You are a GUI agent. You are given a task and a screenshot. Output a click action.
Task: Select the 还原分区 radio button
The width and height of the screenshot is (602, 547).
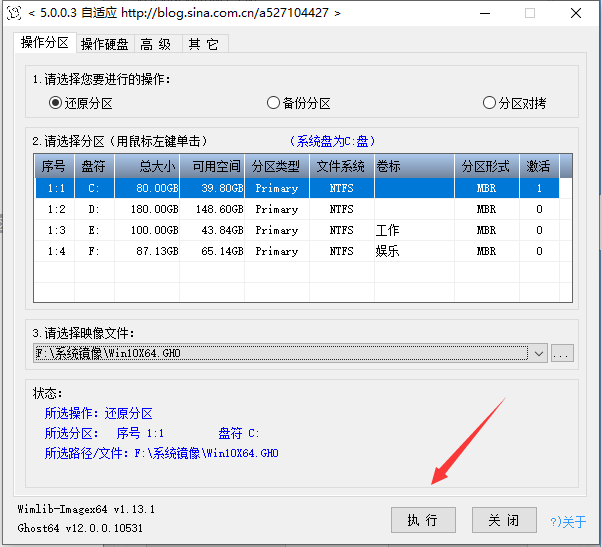pyautogui.click(x=55, y=102)
